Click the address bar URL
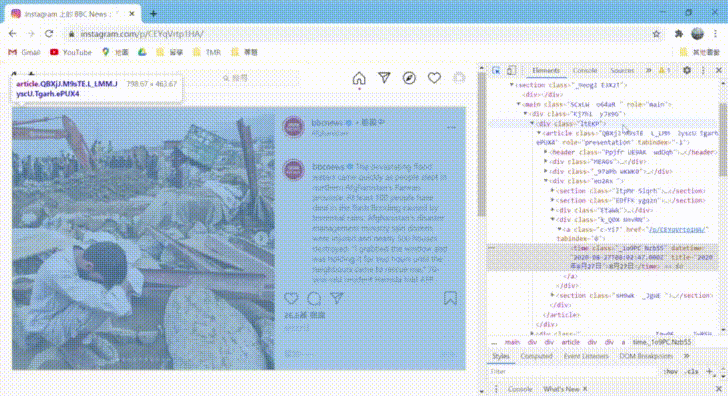The width and height of the screenshot is (728, 396). pos(142,34)
